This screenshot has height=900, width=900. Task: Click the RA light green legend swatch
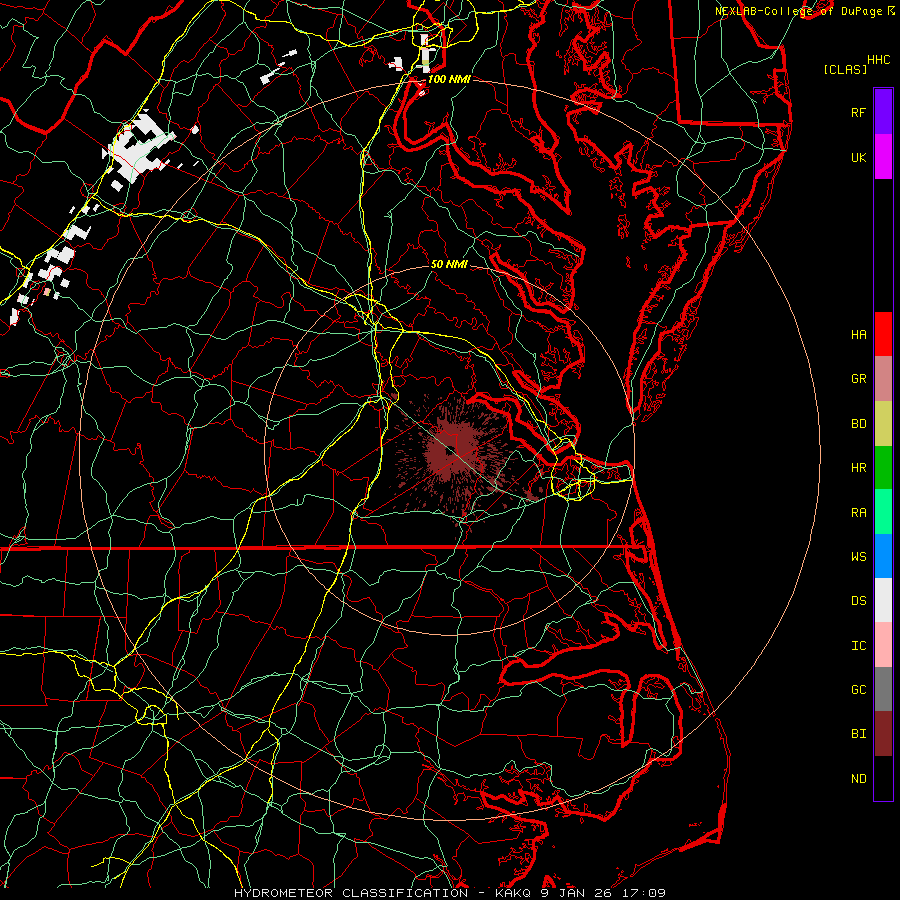pos(883,512)
